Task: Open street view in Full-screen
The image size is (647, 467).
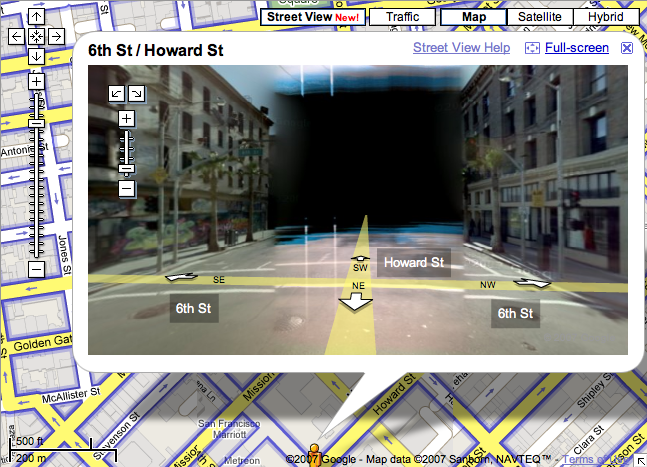Action: 576,48
